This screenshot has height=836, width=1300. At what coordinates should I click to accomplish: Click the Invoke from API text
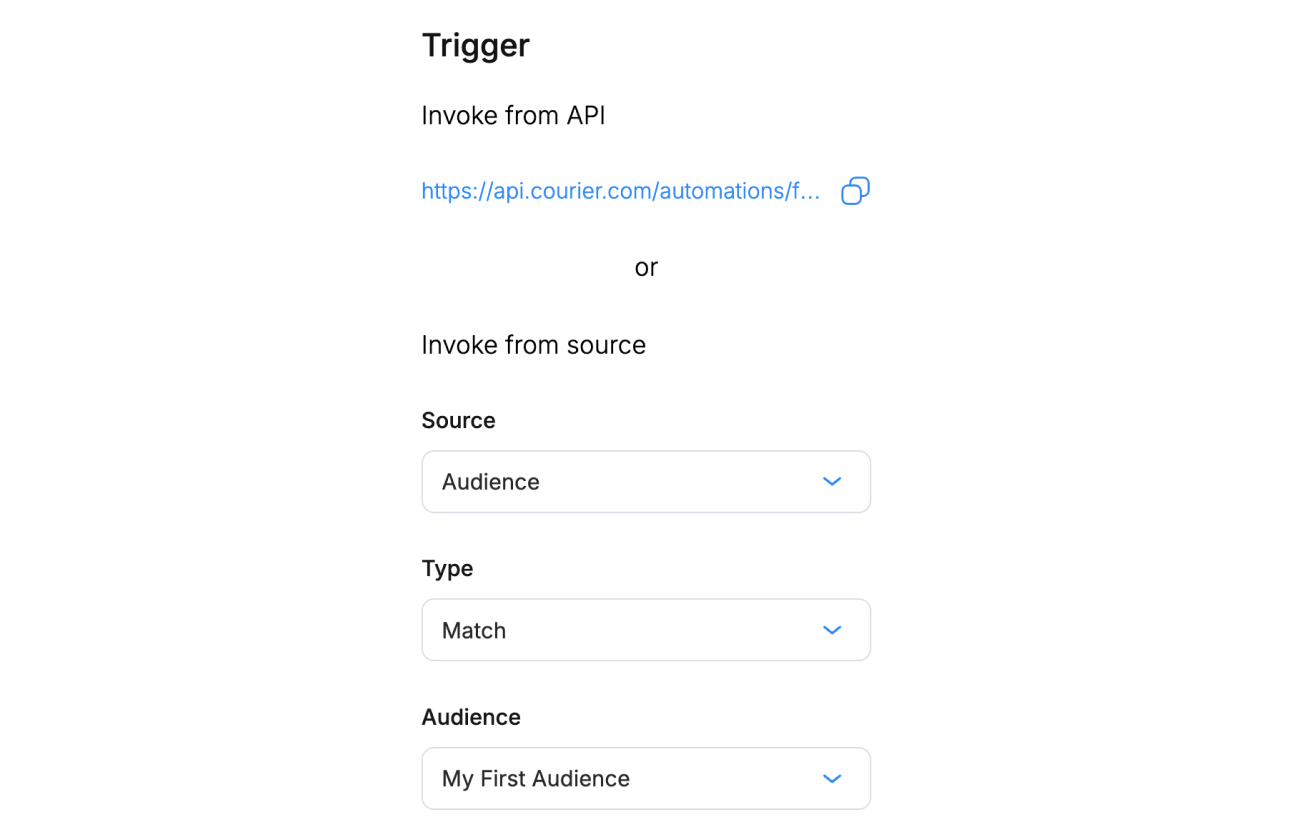coord(513,115)
